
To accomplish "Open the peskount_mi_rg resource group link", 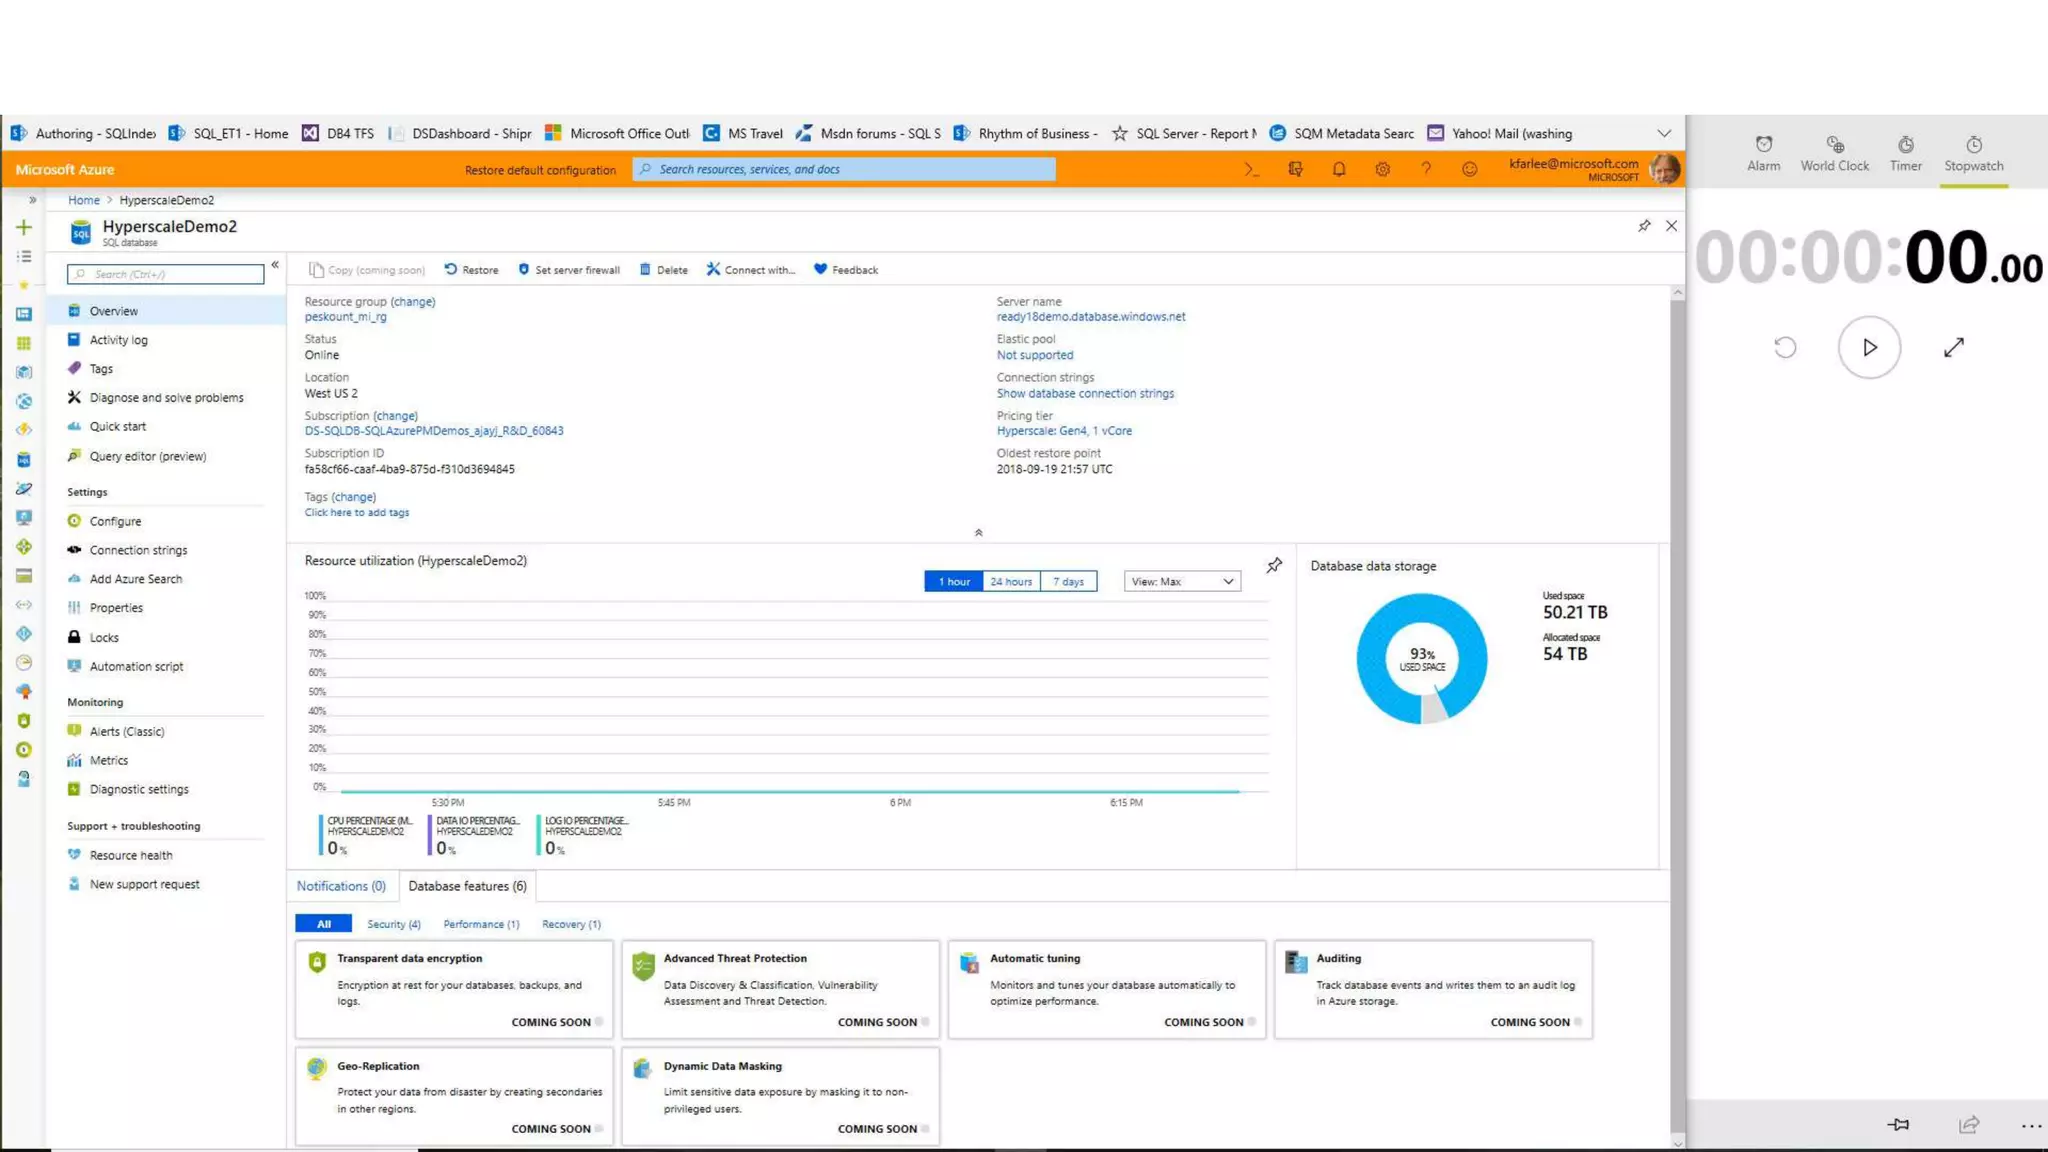I will [345, 317].
